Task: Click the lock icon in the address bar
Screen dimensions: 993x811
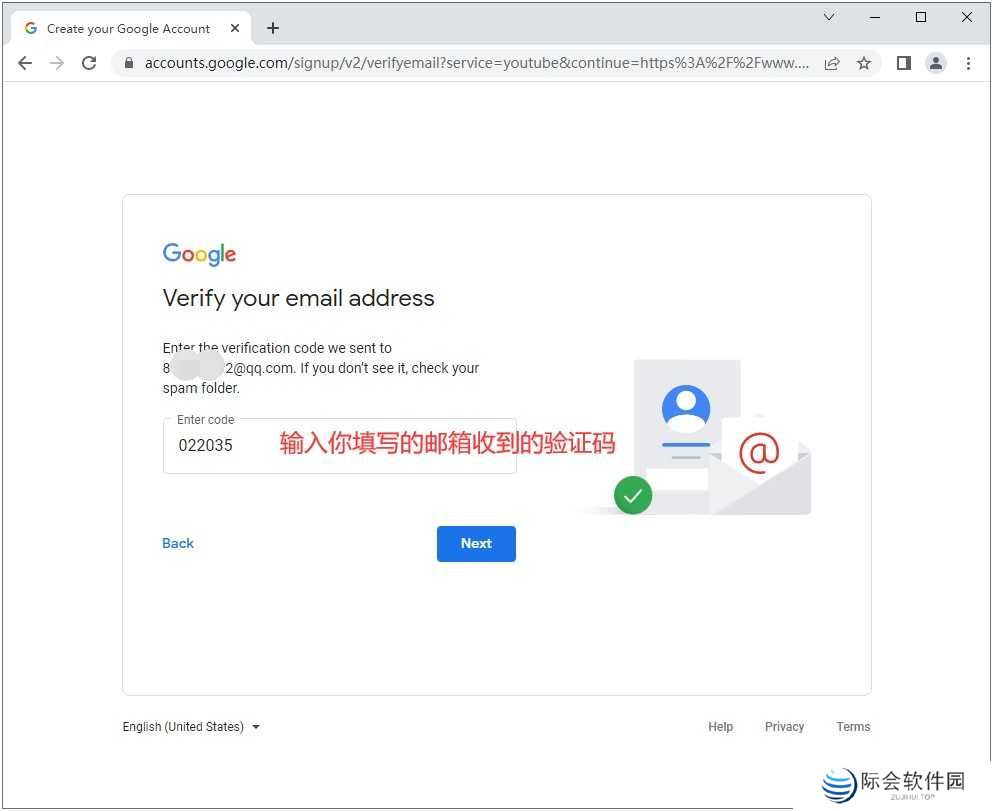Action: (x=129, y=63)
